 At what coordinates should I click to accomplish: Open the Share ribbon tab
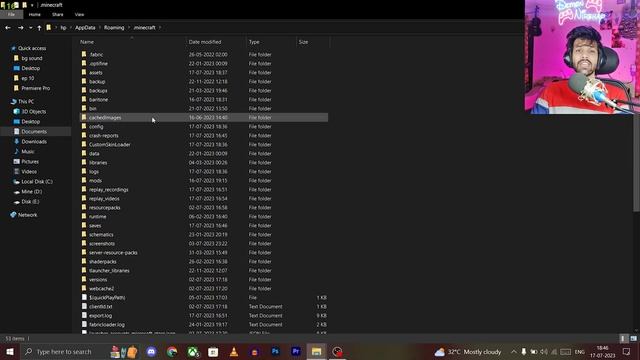click(x=58, y=14)
